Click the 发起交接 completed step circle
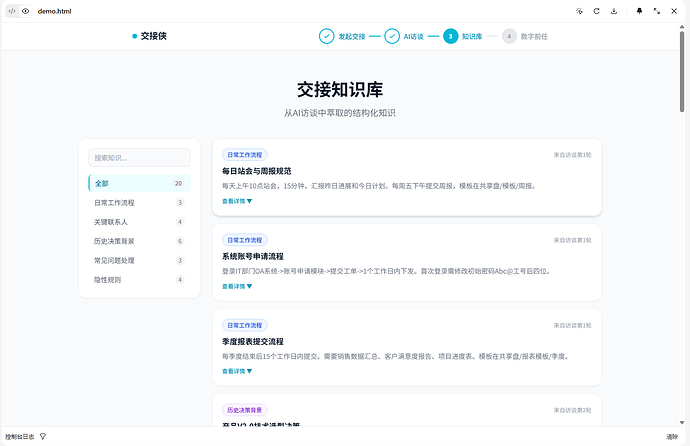This screenshot has width=690, height=446. pyautogui.click(x=327, y=37)
